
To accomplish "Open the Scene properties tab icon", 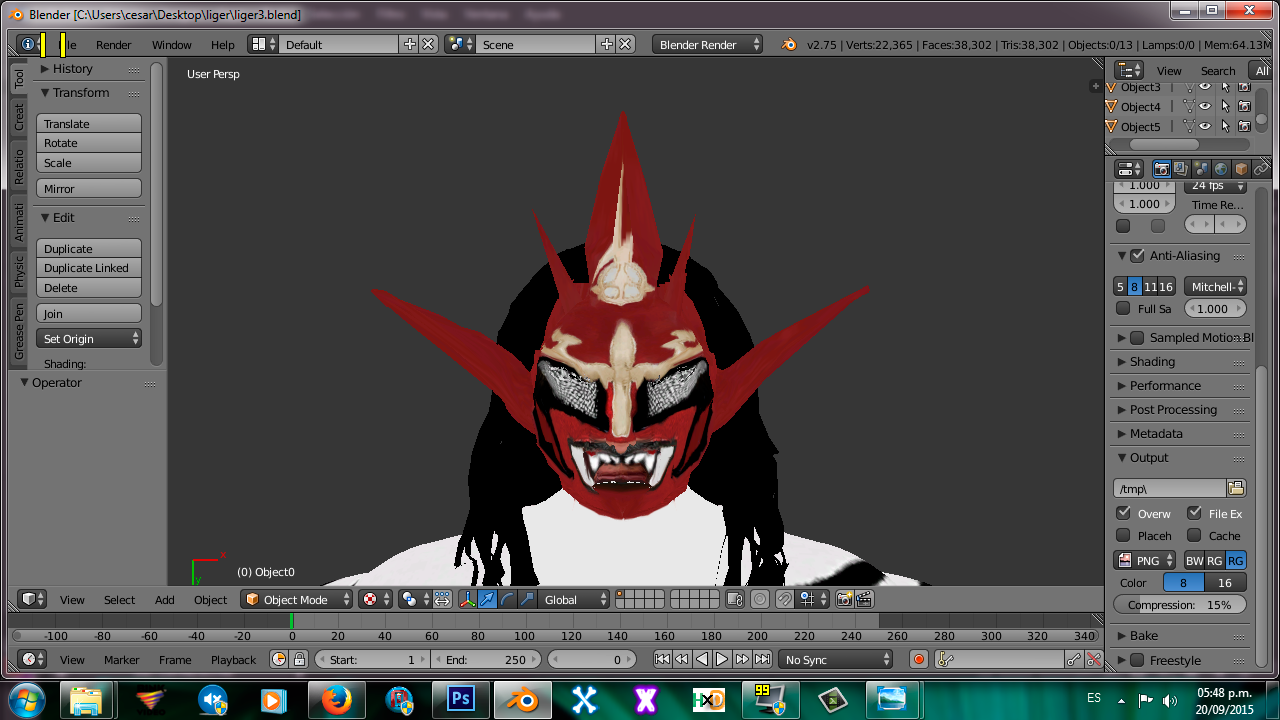I will [1201, 169].
